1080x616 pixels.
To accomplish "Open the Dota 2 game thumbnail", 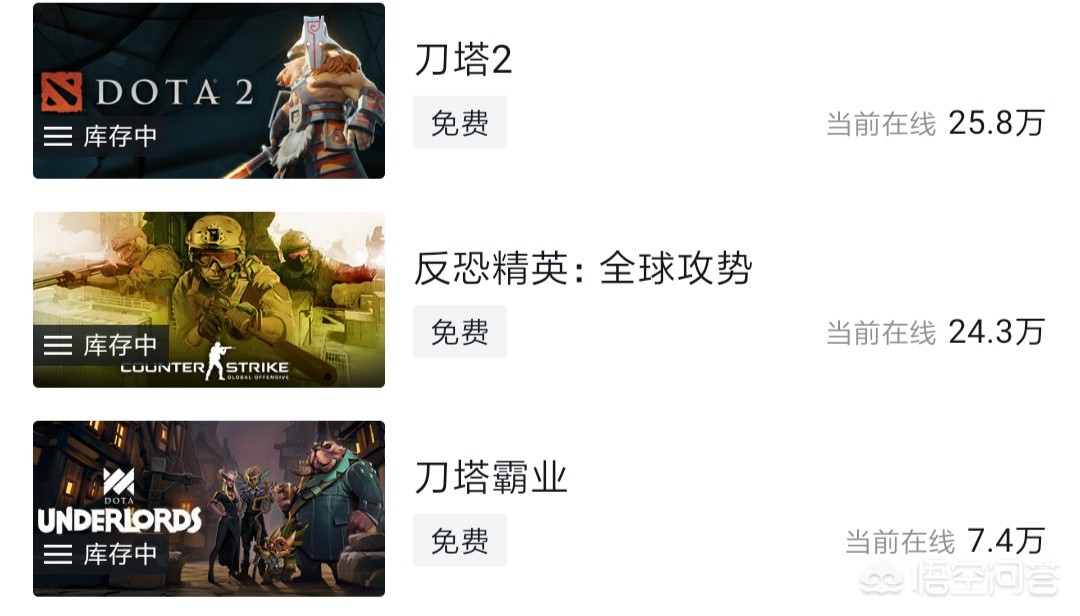I will (x=209, y=91).
